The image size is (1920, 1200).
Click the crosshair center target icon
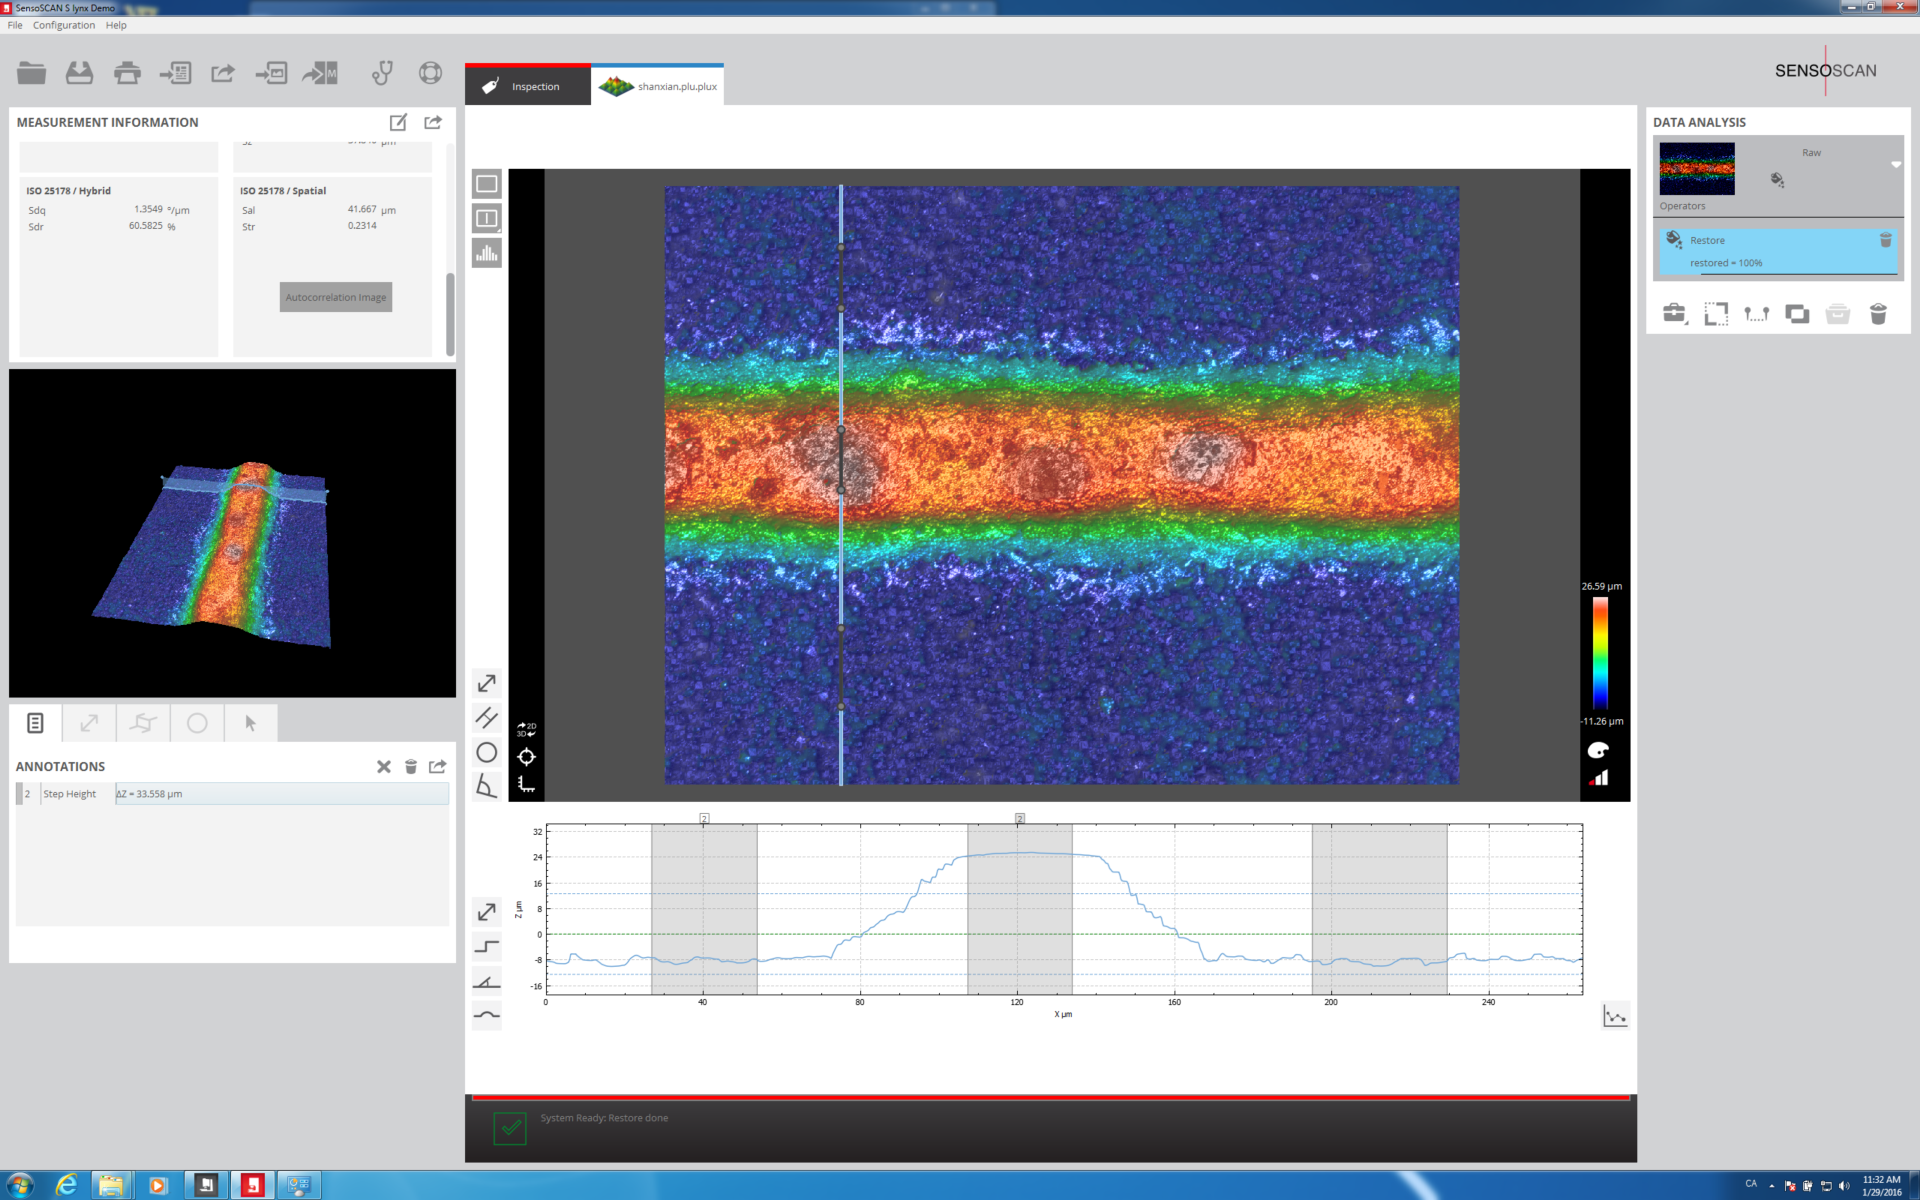pyautogui.click(x=526, y=757)
